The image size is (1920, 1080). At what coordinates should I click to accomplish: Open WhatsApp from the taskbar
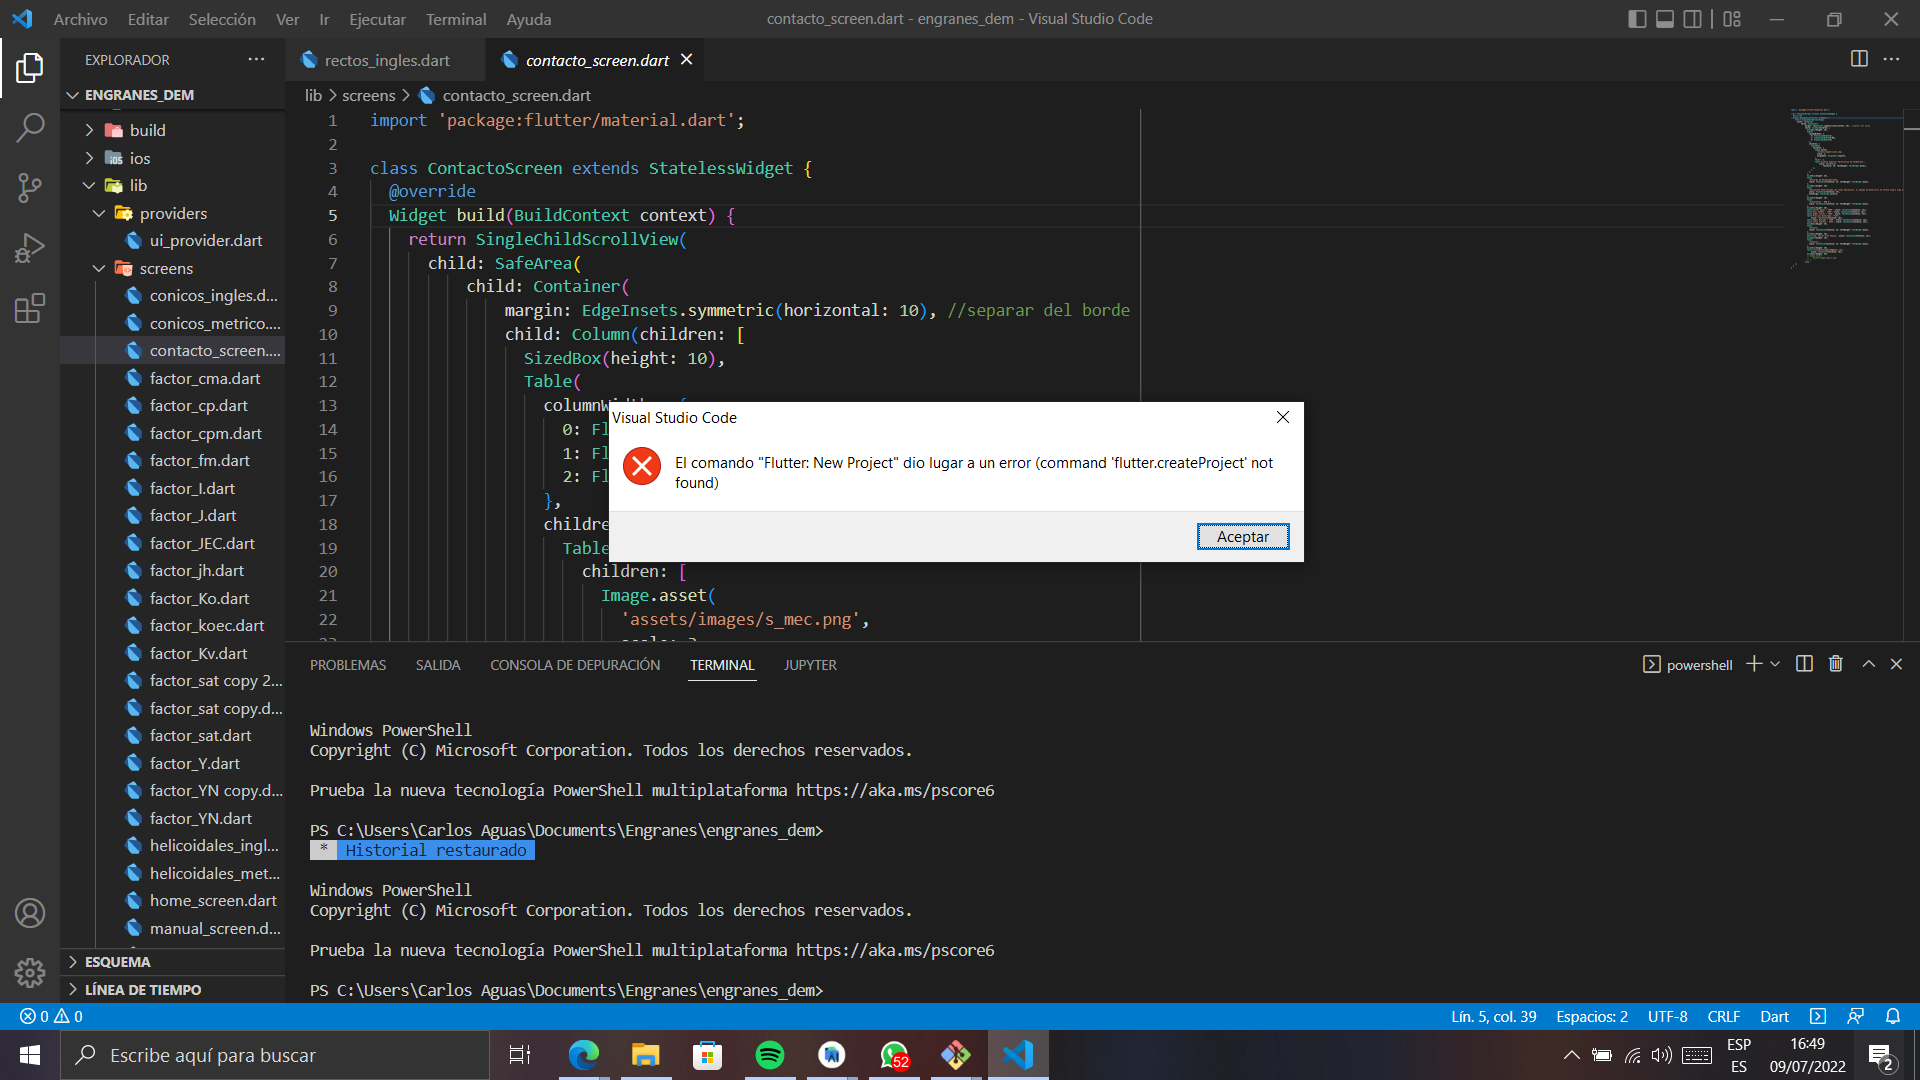click(x=894, y=1055)
